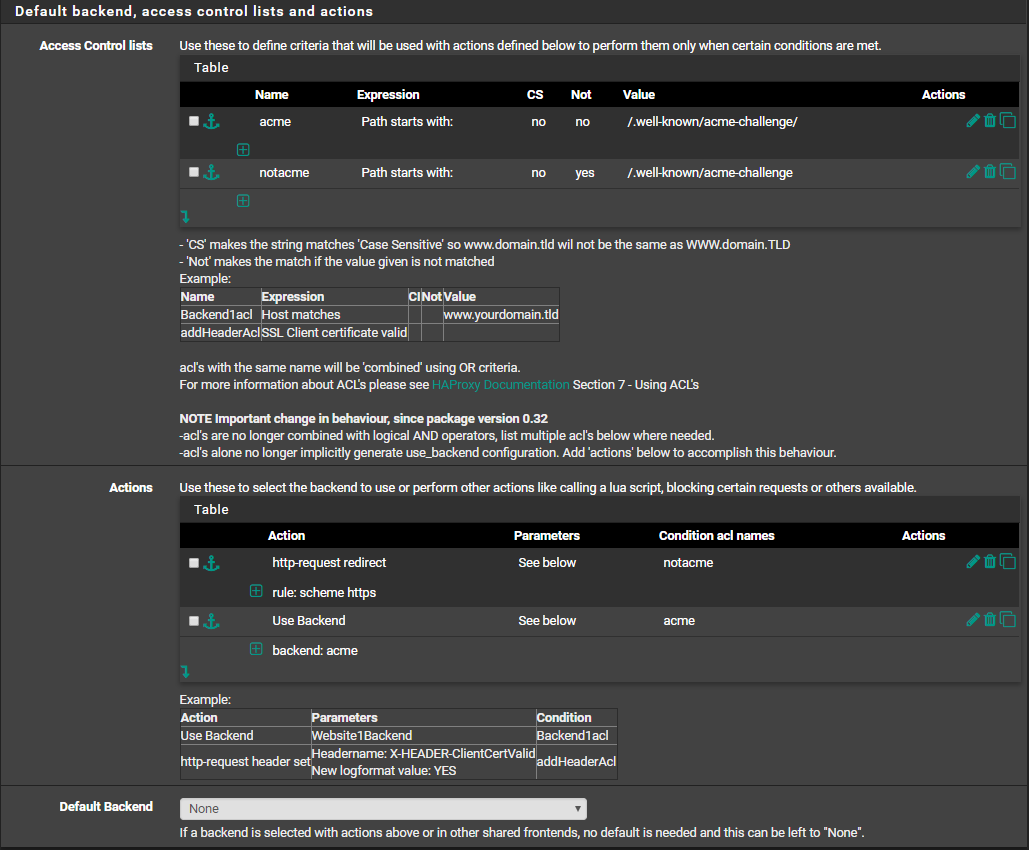Screen dimensions: 1029x850
Task: Edit the notacme ACL entry
Action: (x=972, y=172)
